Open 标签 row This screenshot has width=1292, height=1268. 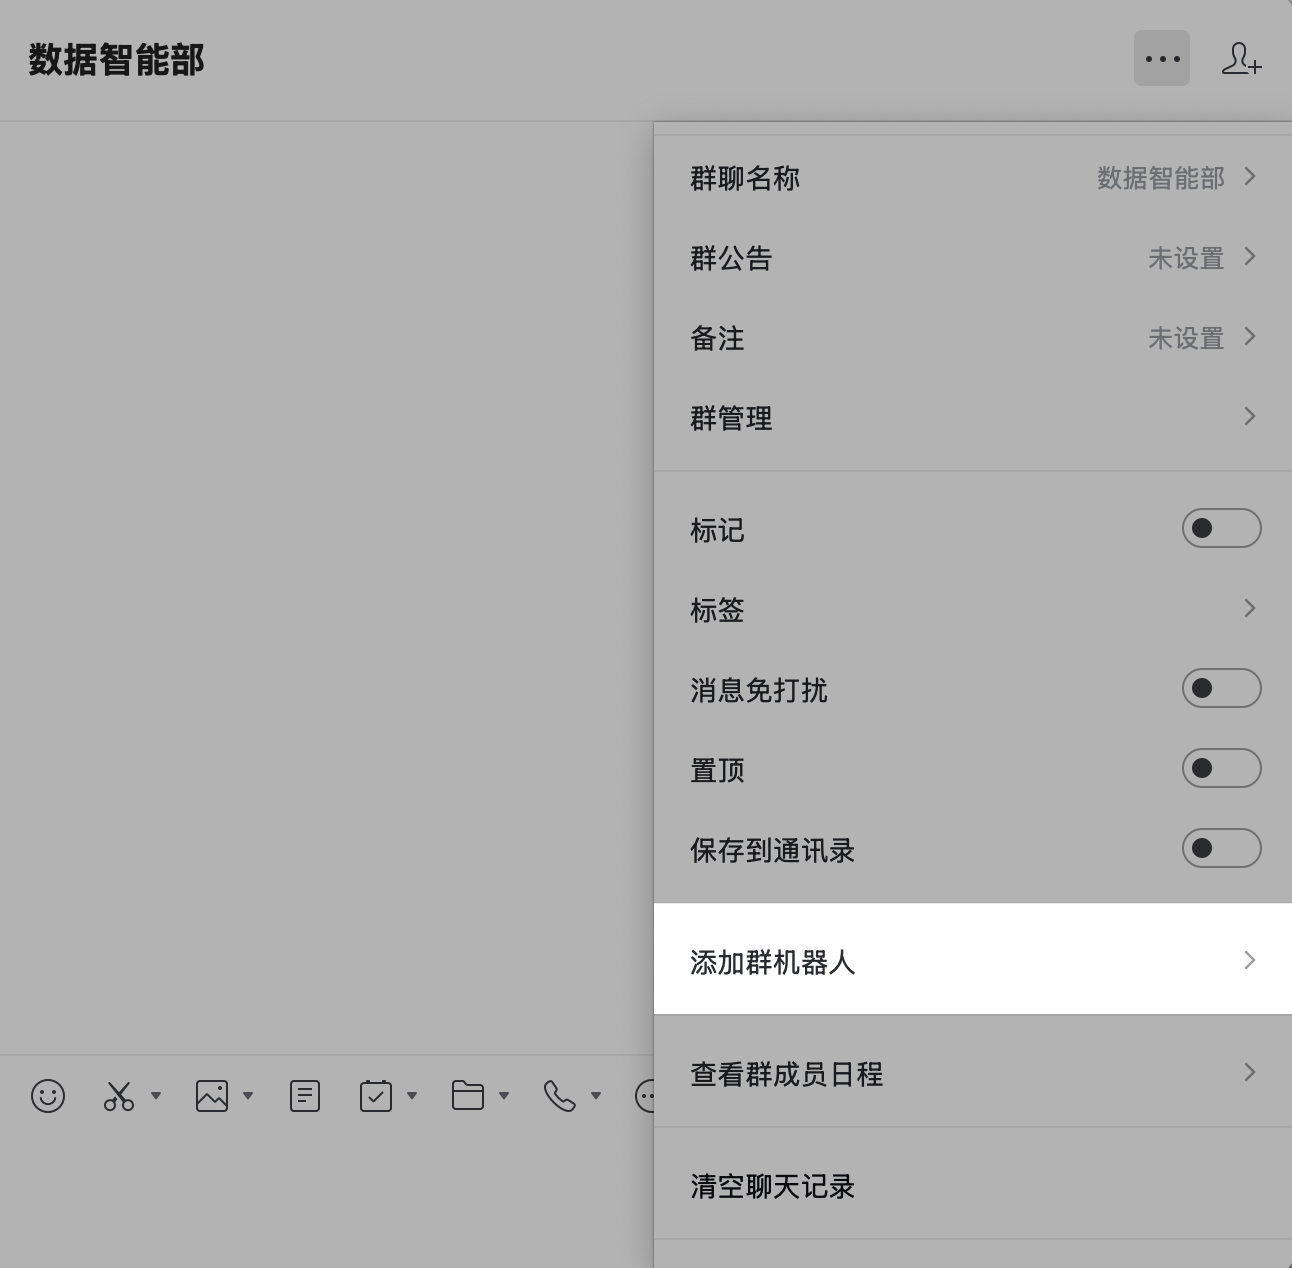[973, 608]
